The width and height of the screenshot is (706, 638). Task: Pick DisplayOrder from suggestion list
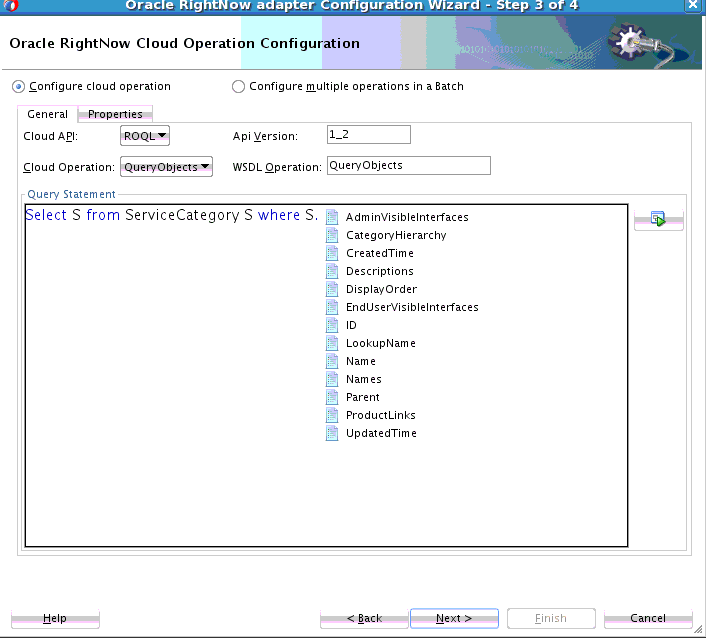coord(381,289)
